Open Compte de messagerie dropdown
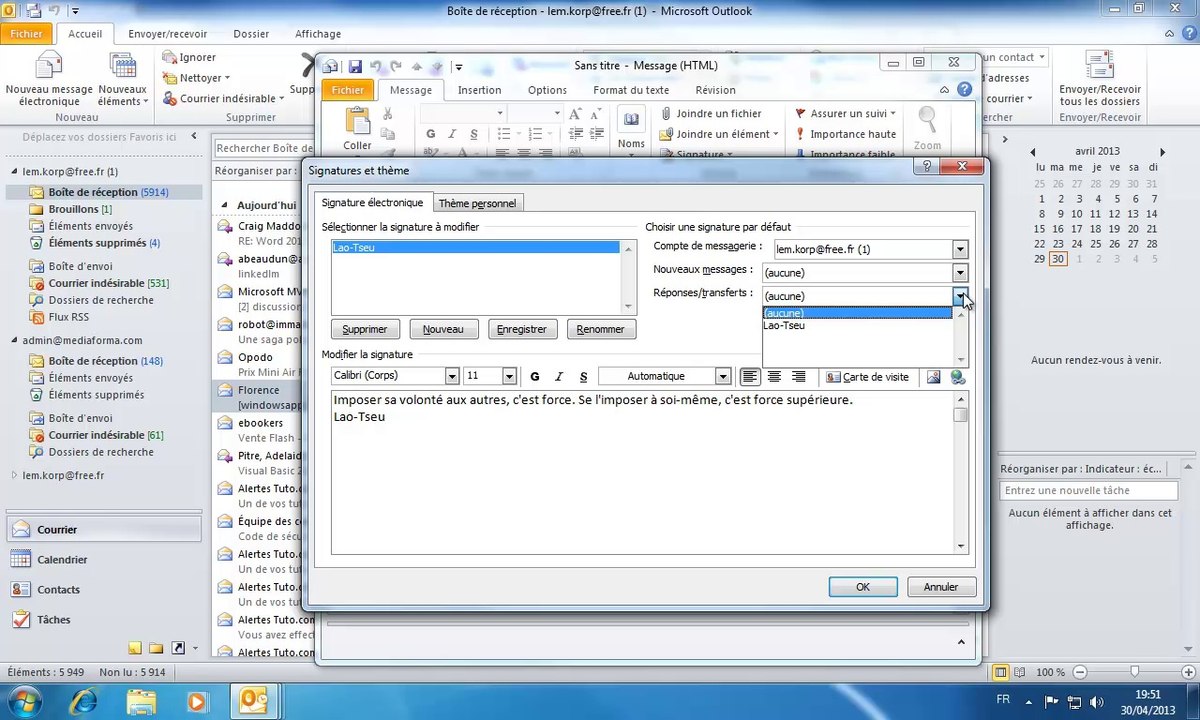The height and width of the screenshot is (720, 1200). [960, 249]
